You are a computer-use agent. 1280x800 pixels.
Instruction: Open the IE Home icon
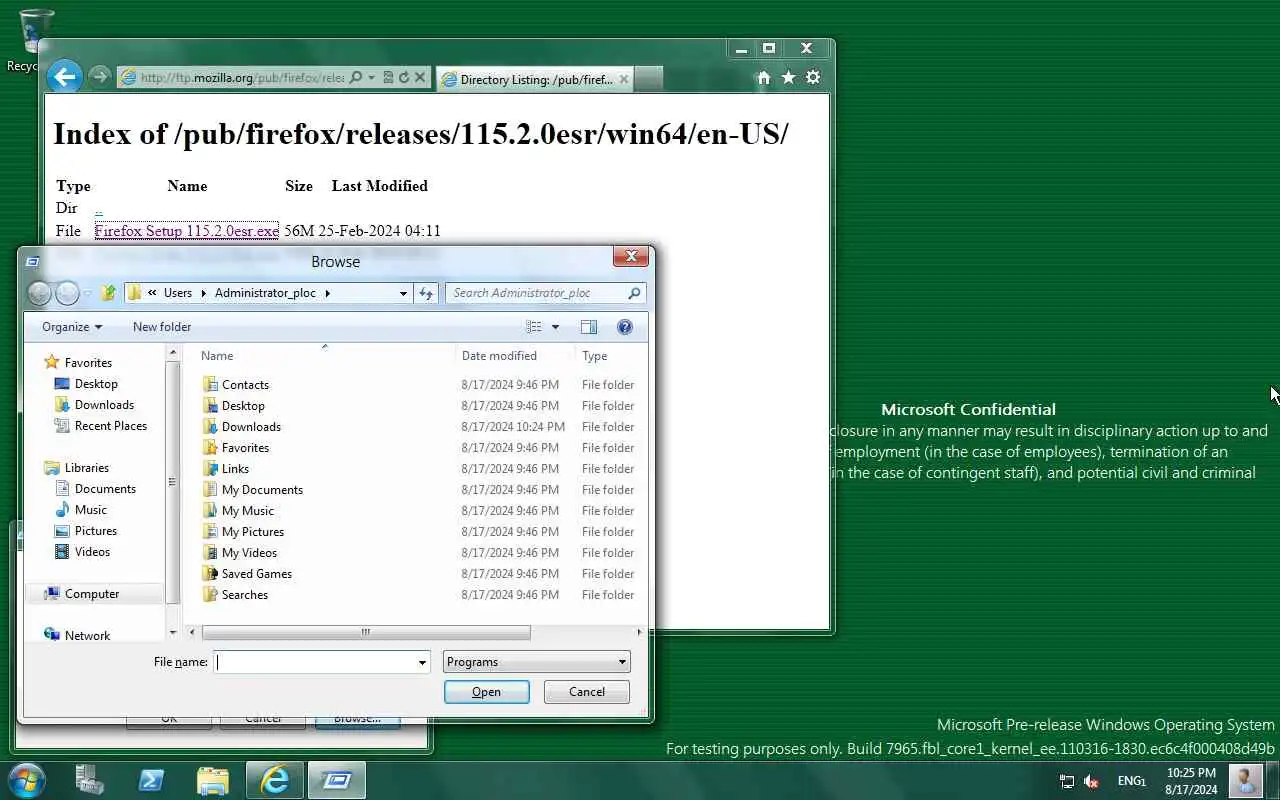click(x=764, y=77)
